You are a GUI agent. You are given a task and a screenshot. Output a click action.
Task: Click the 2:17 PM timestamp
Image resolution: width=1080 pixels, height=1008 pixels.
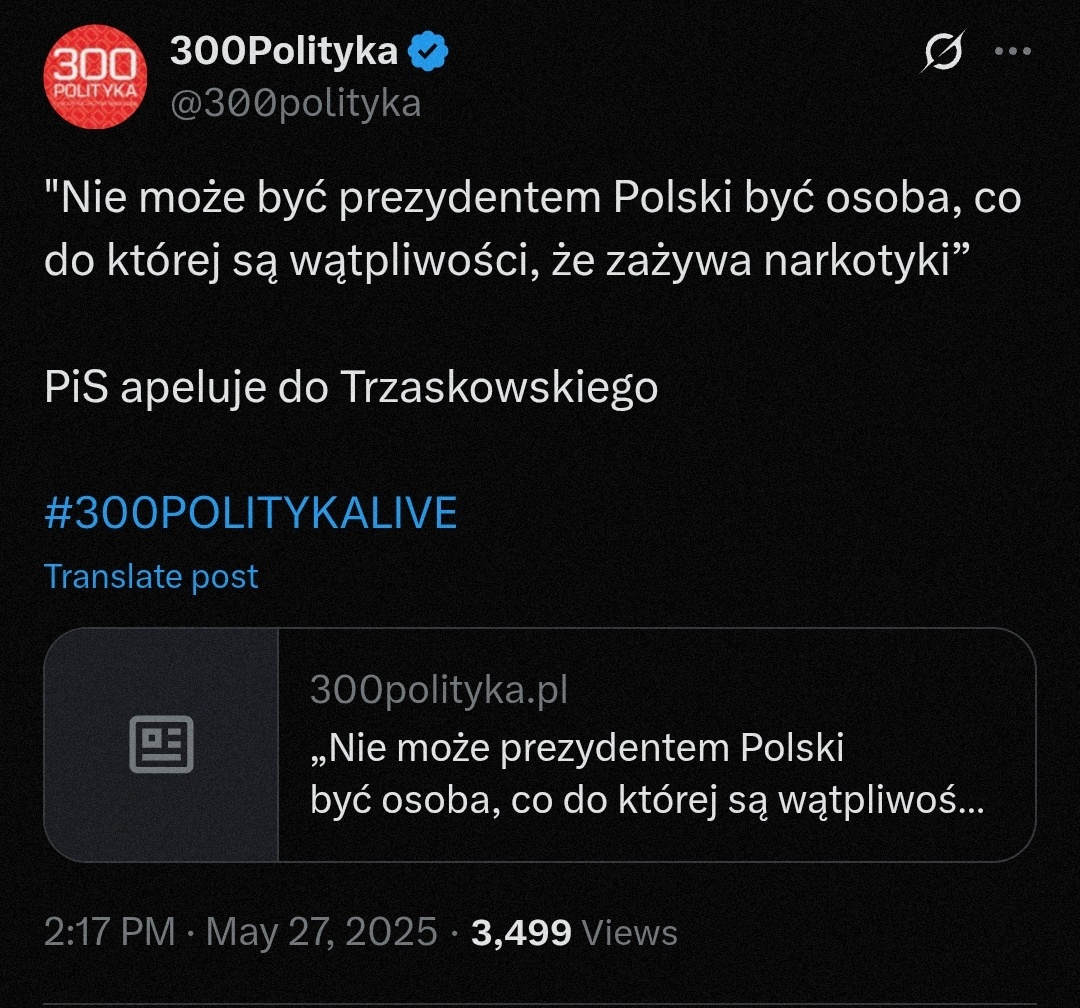point(110,932)
